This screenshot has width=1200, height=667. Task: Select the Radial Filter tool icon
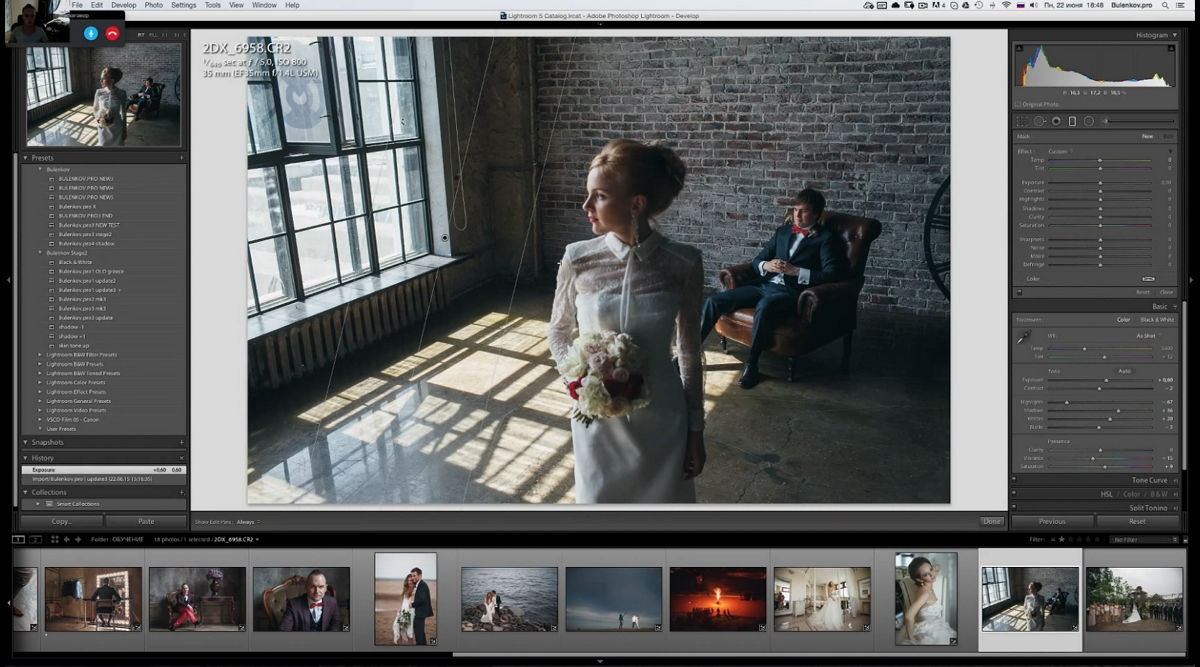pyautogui.click(x=1089, y=121)
